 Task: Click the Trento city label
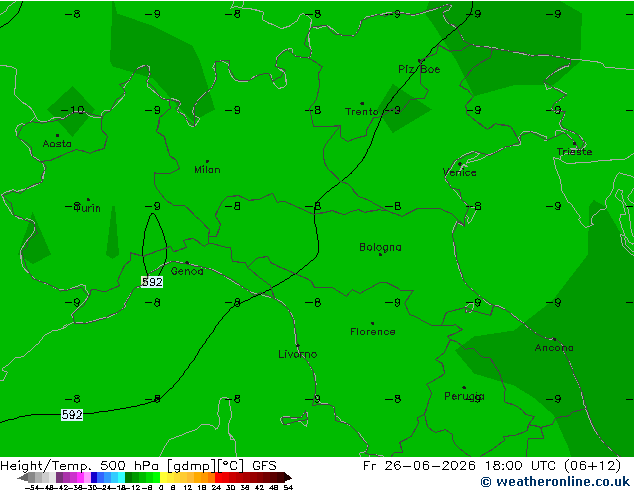click(361, 111)
